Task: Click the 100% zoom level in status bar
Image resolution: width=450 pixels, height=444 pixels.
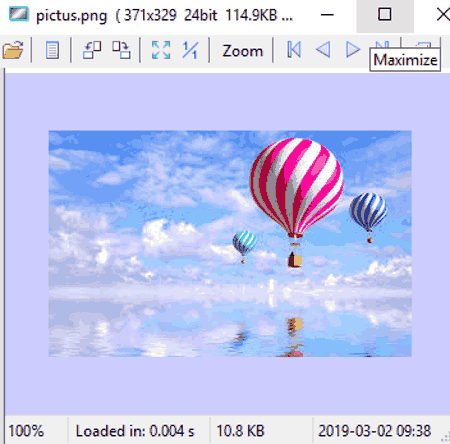Action: pyautogui.click(x=26, y=431)
